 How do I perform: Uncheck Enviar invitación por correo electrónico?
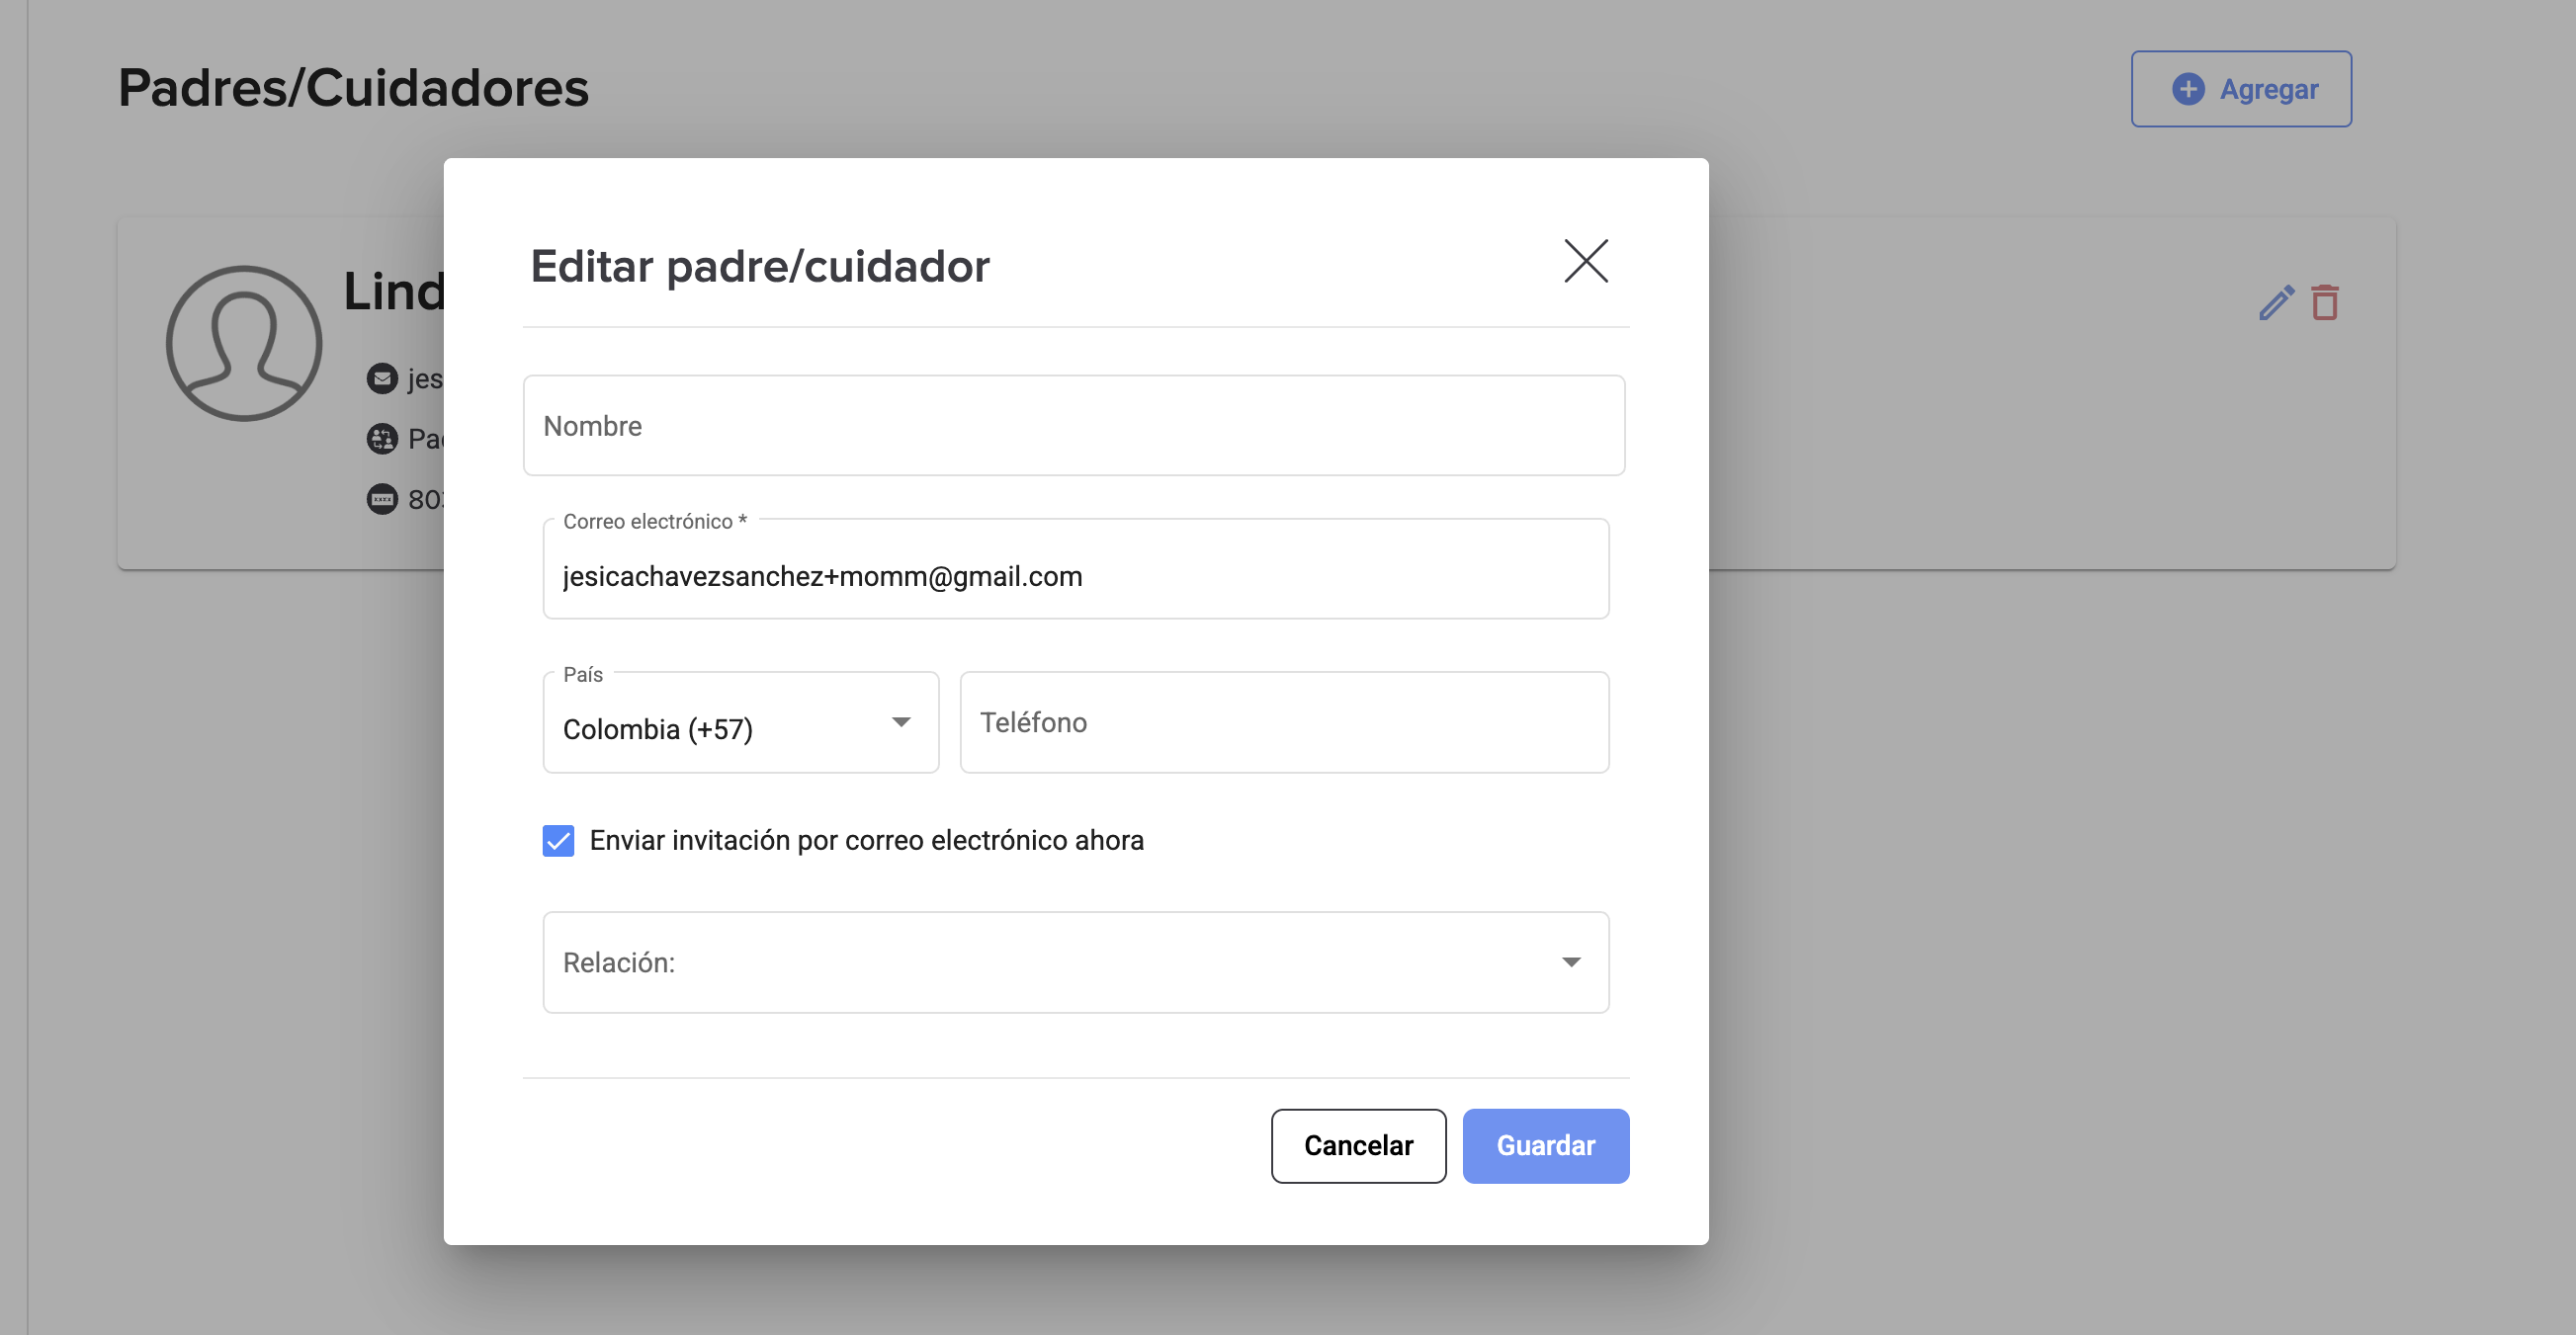(558, 841)
